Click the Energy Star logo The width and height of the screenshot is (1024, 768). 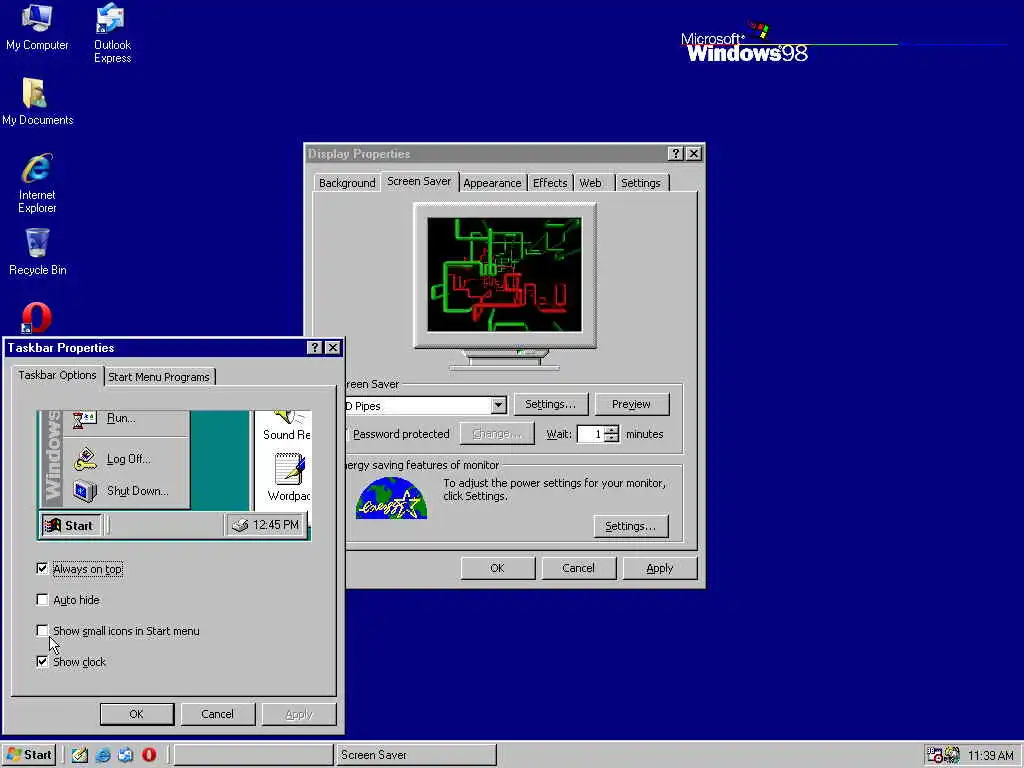pyautogui.click(x=391, y=498)
